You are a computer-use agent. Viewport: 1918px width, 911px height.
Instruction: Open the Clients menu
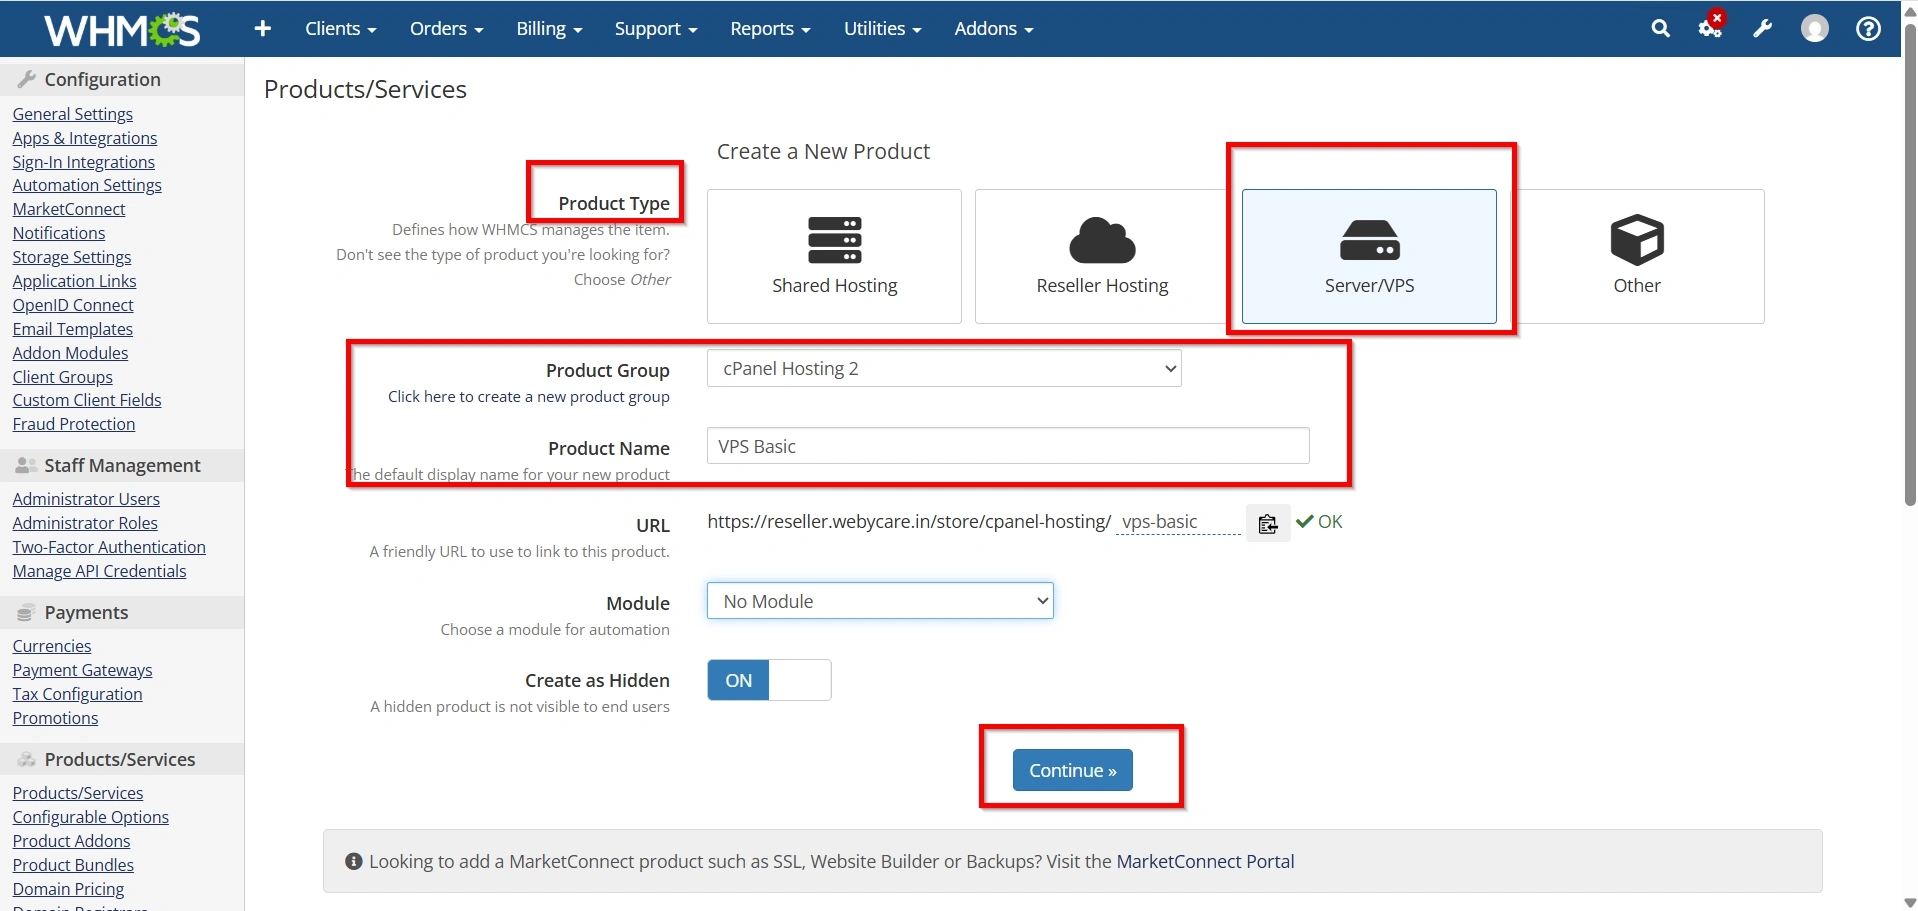tap(341, 29)
